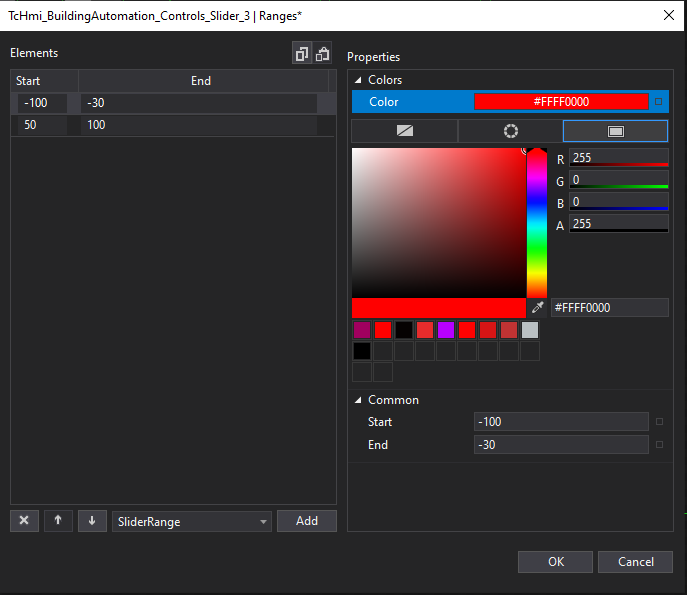Click the large red current color preview bar
This screenshot has width=687, height=595.
click(439, 308)
